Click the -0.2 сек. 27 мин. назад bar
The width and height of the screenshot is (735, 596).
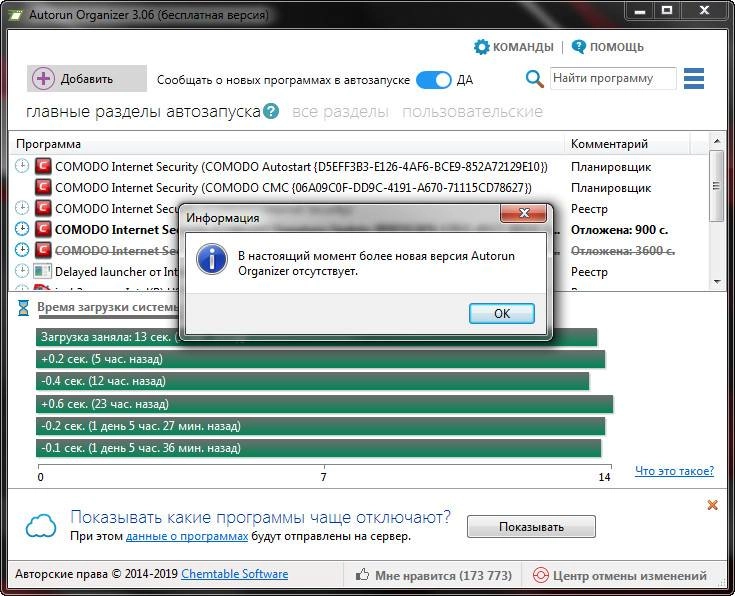coord(321,426)
